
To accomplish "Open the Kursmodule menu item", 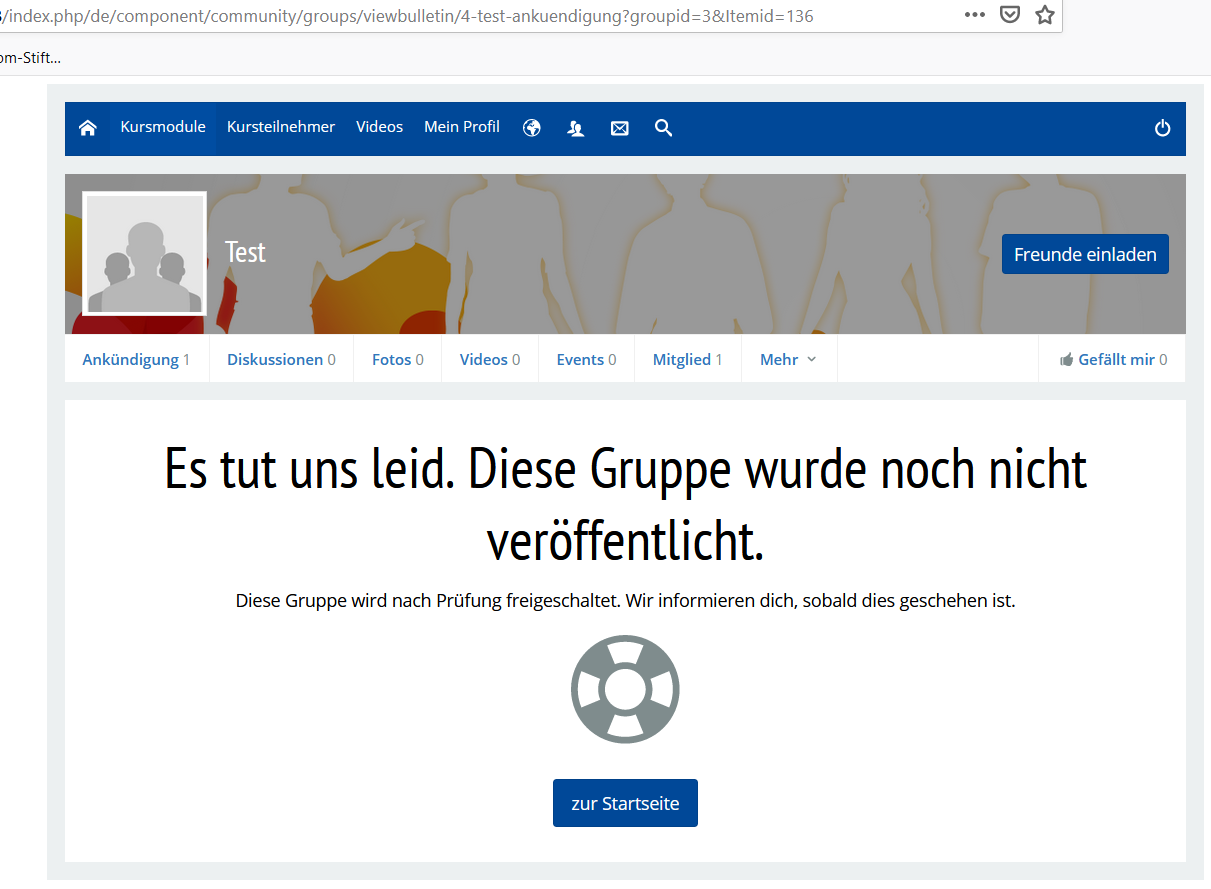I will pos(163,127).
